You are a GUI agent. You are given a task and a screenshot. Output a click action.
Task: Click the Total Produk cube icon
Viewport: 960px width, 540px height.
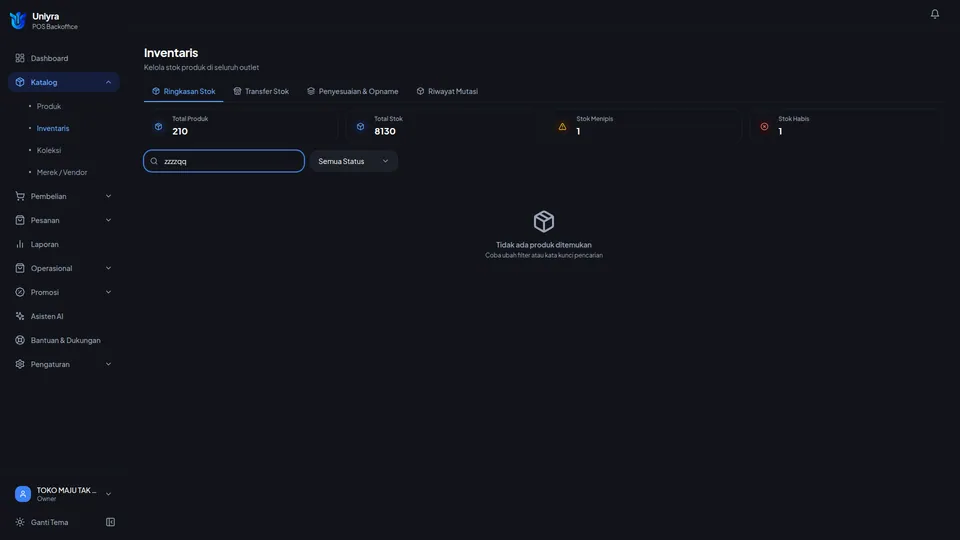pos(159,126)
